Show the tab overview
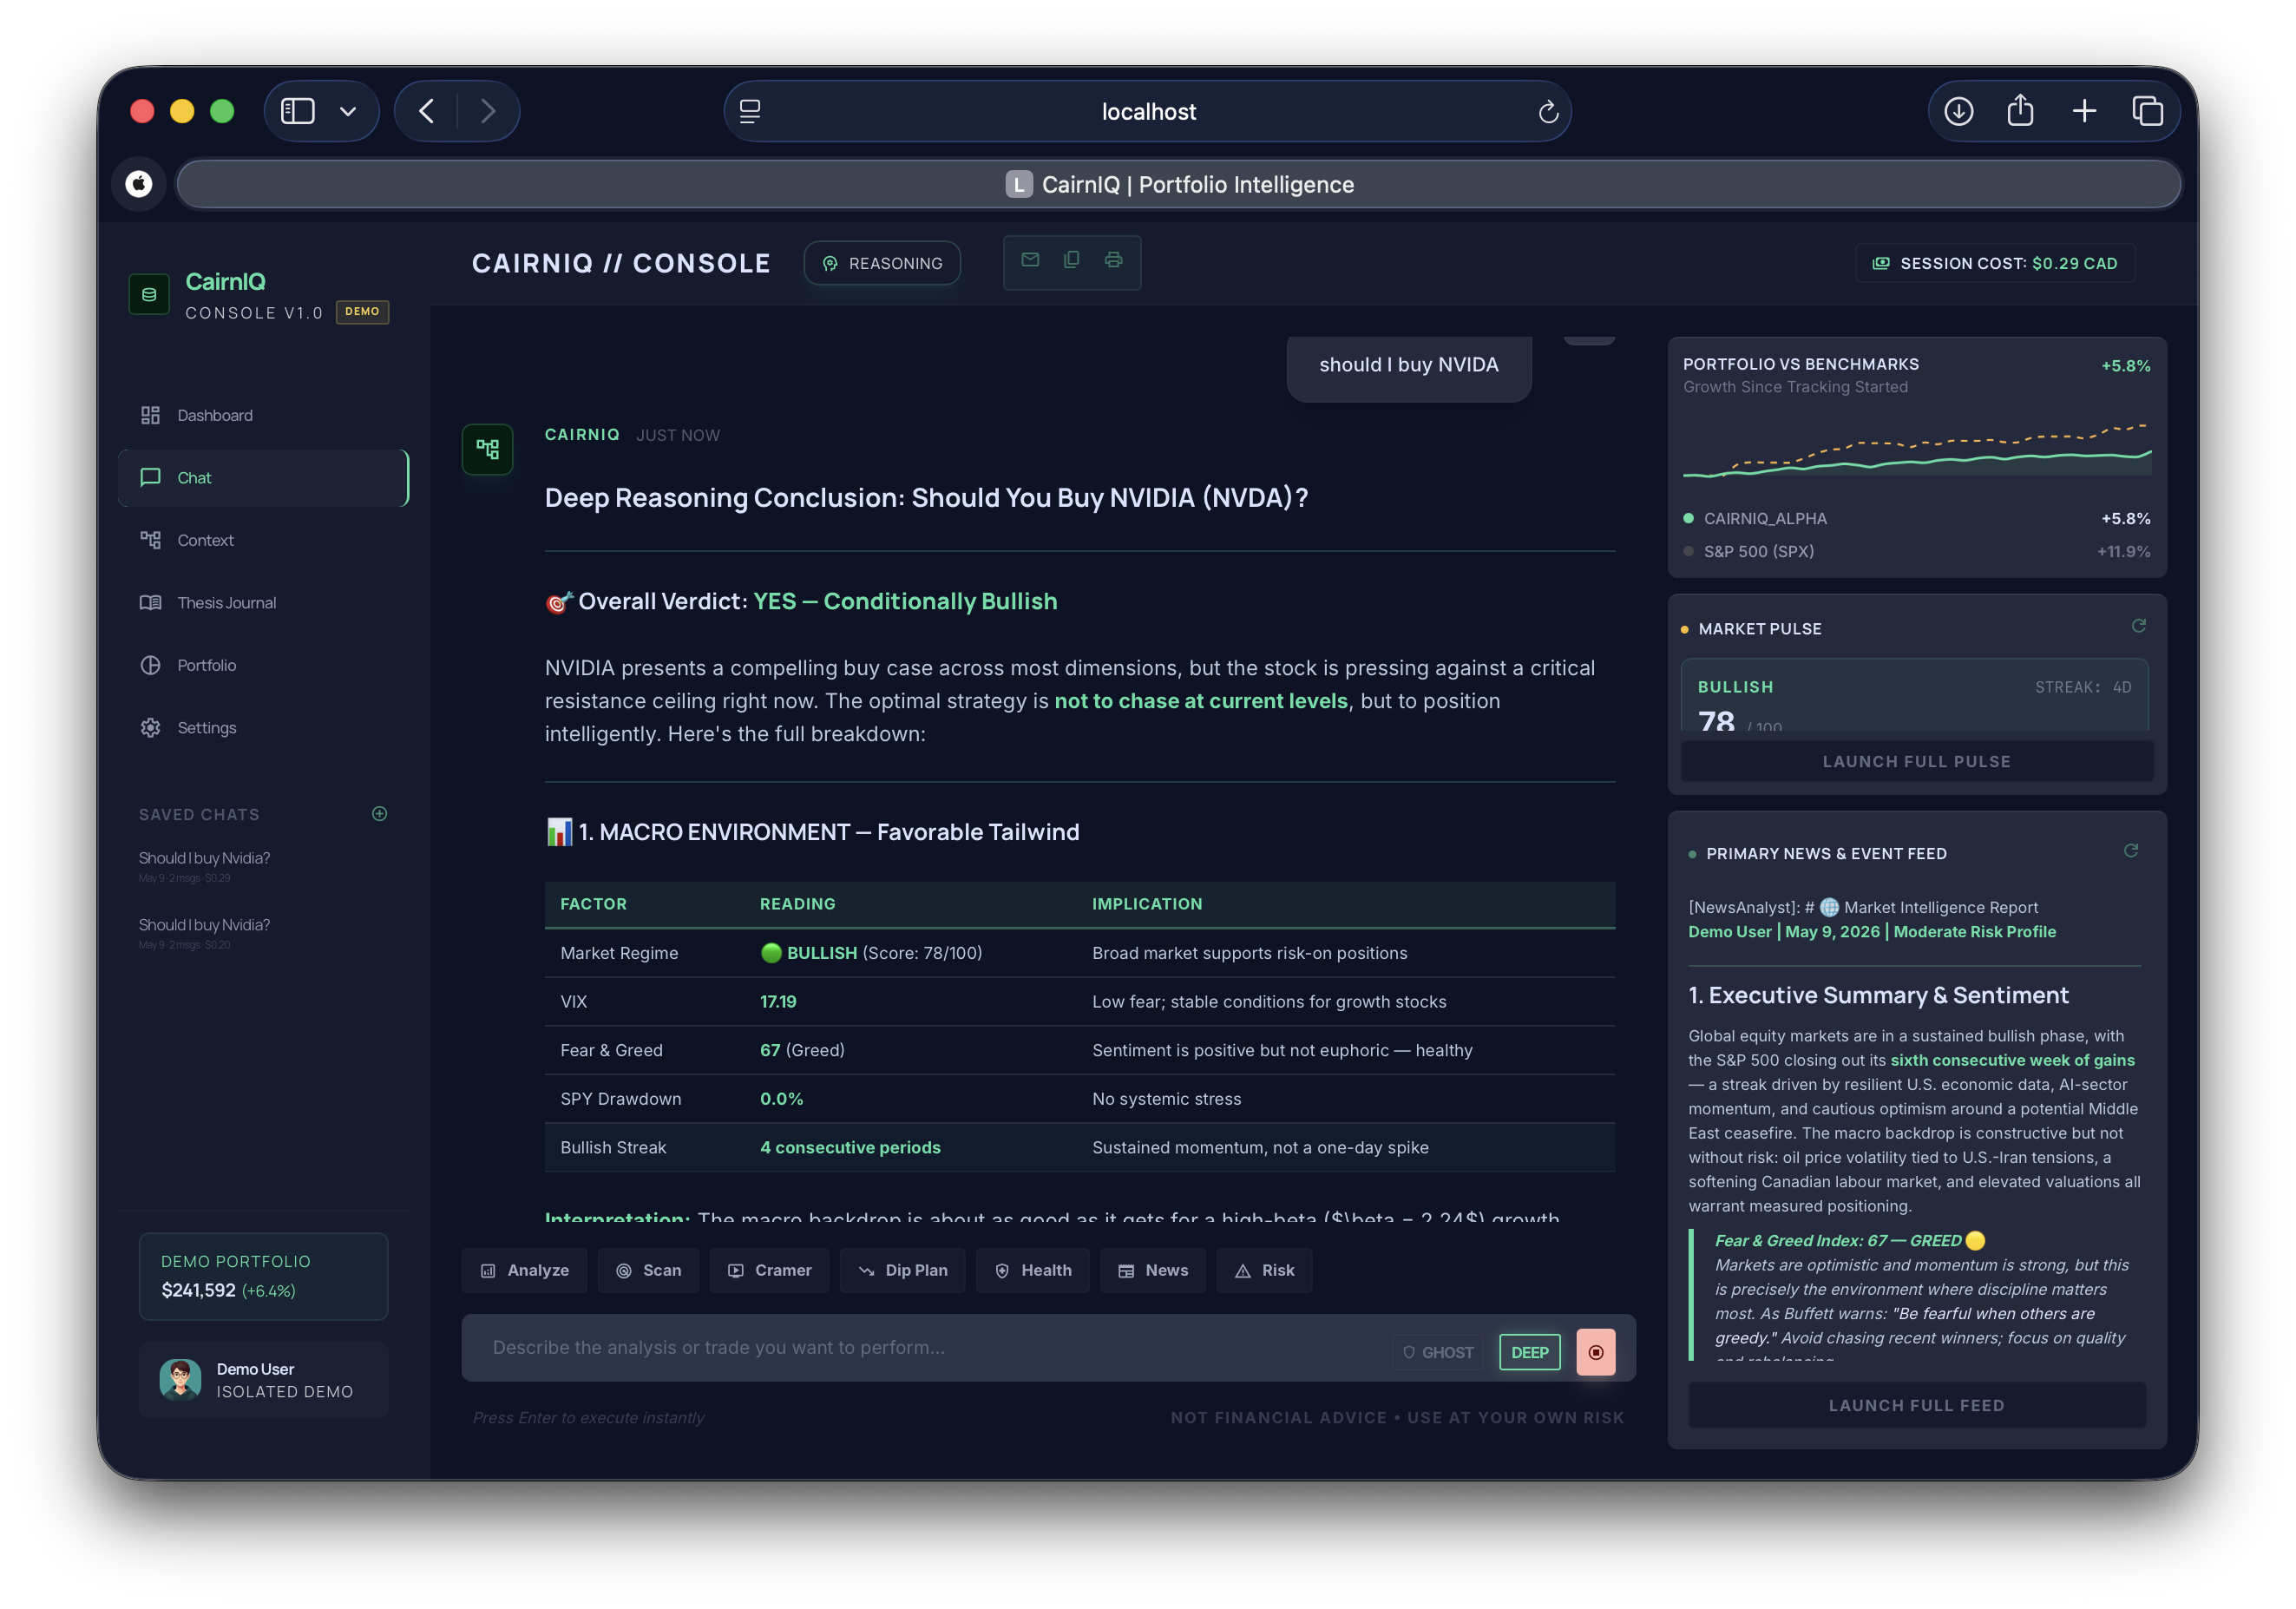Image resolution: width=2296 pixels, height=1609 pixels. coord(2147,111)
